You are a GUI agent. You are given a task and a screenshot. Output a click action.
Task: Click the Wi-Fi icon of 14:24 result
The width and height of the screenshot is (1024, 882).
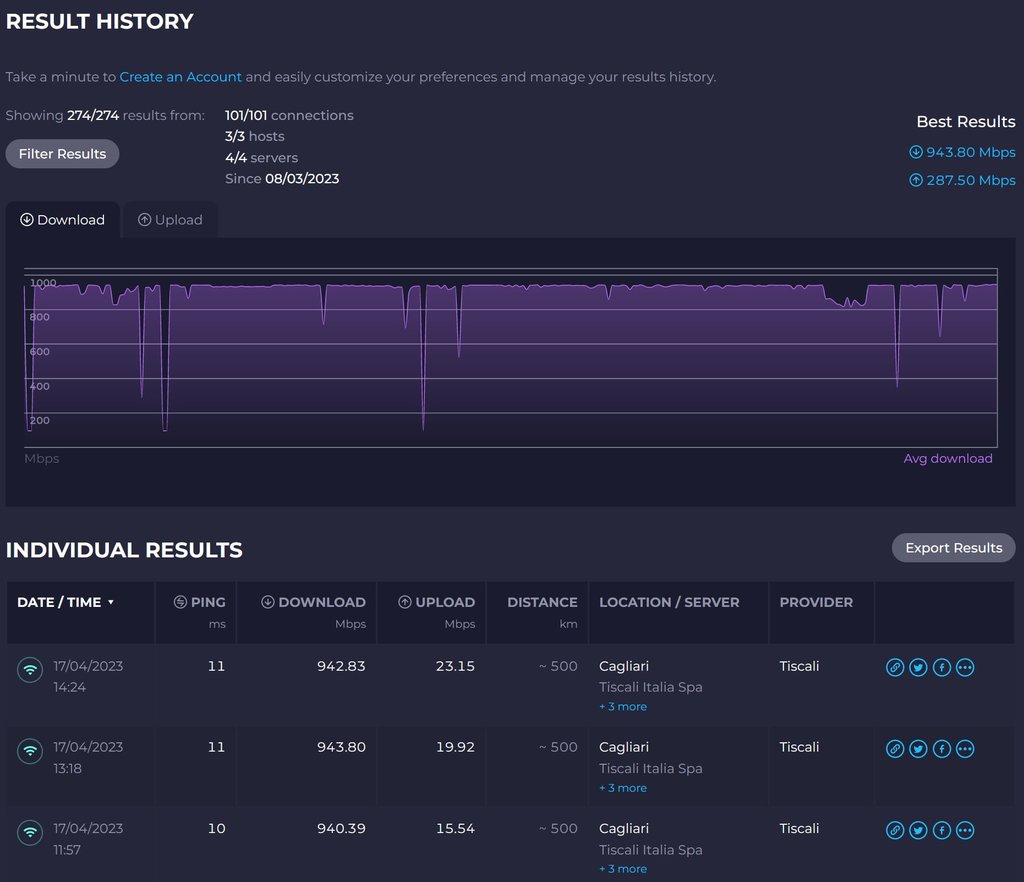click(30, 670)
